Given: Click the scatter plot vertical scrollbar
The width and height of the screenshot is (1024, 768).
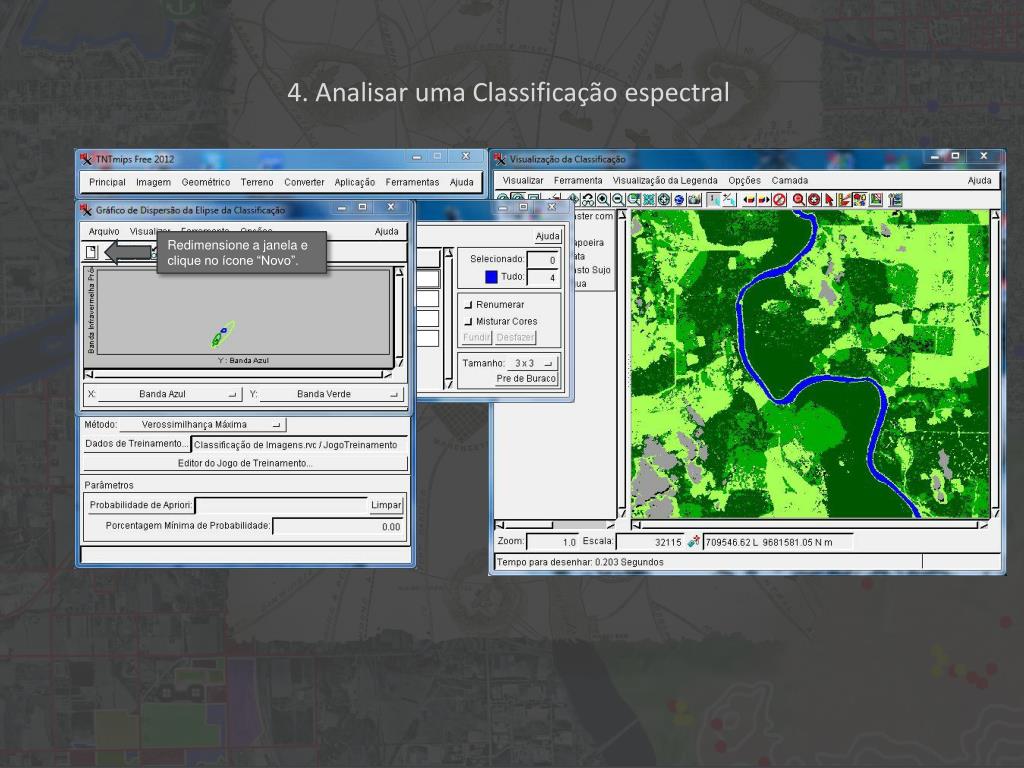Looking at the screenshot, I should (x=400, y=317).
